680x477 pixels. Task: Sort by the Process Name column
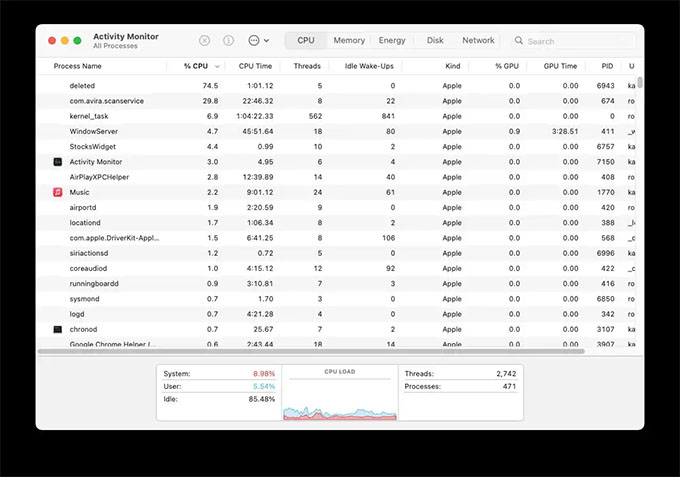click(x=78, y=66)
